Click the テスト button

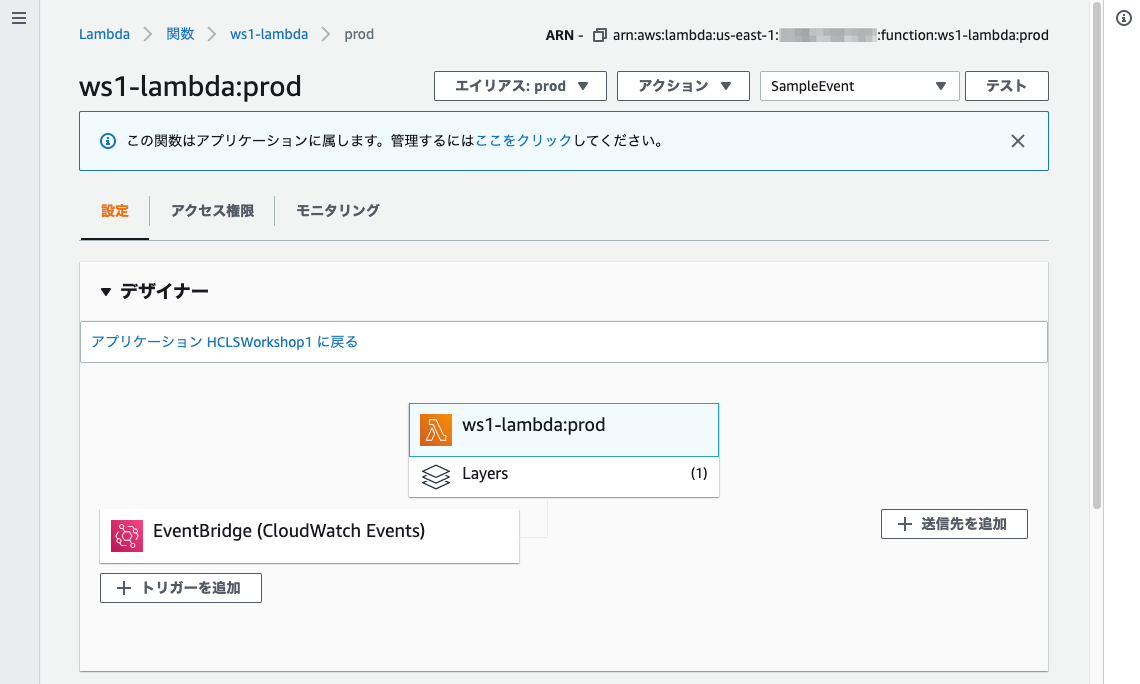1006,86
